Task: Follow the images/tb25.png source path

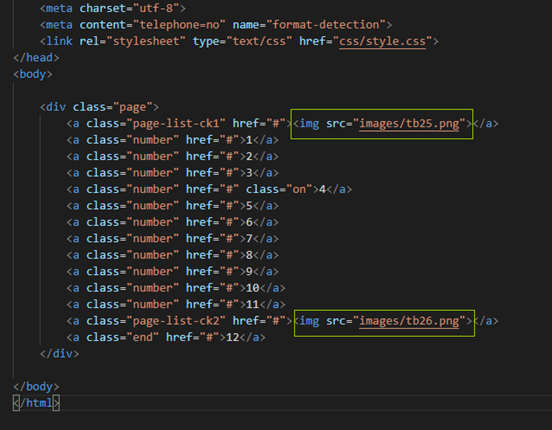Action: click(x=409, y=124)
